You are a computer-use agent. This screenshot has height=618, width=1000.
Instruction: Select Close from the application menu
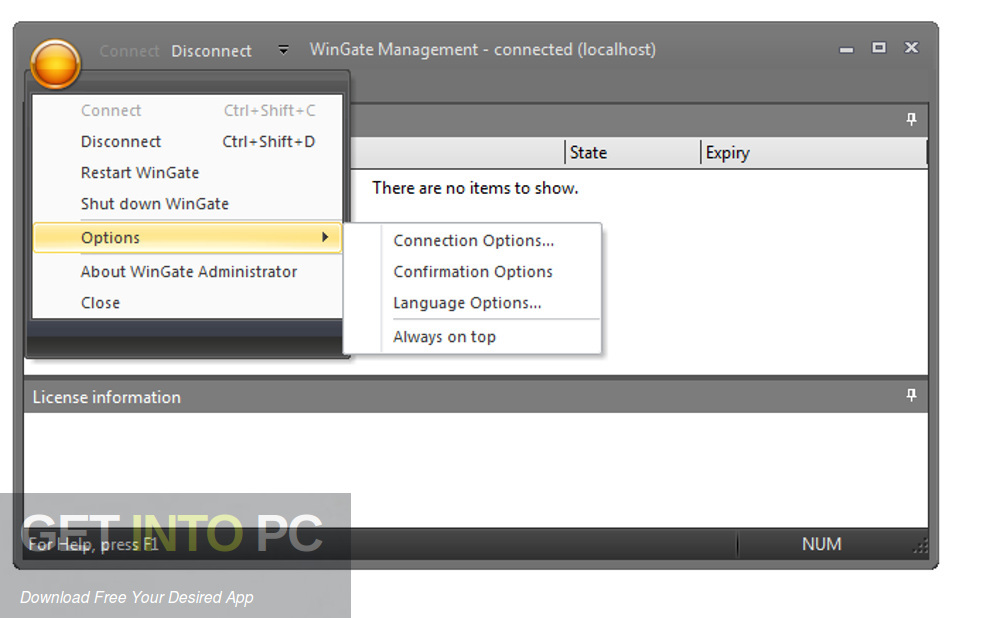(x=188, y=303)
